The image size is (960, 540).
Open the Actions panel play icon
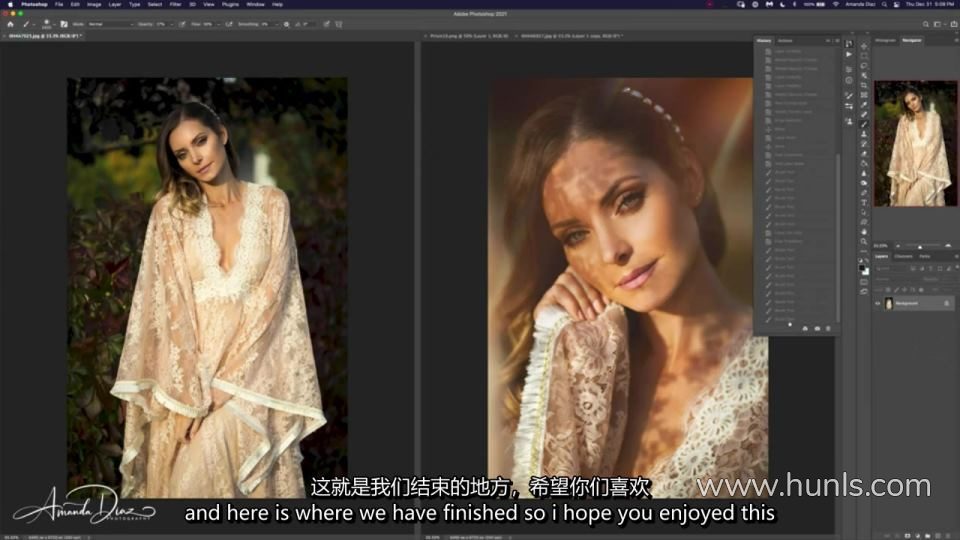click(x=849, y=54)
